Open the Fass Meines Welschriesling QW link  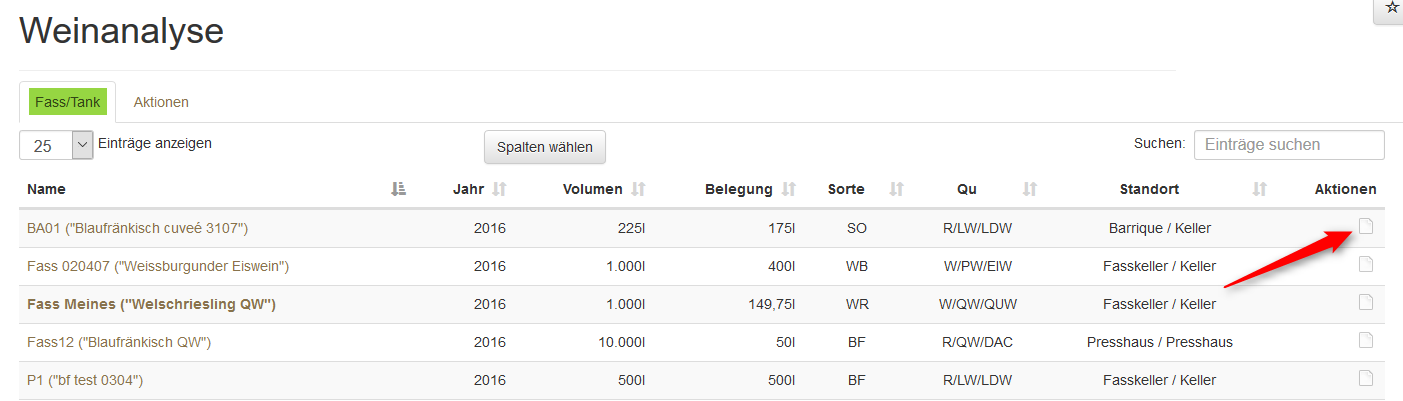[x=151, y=304]
